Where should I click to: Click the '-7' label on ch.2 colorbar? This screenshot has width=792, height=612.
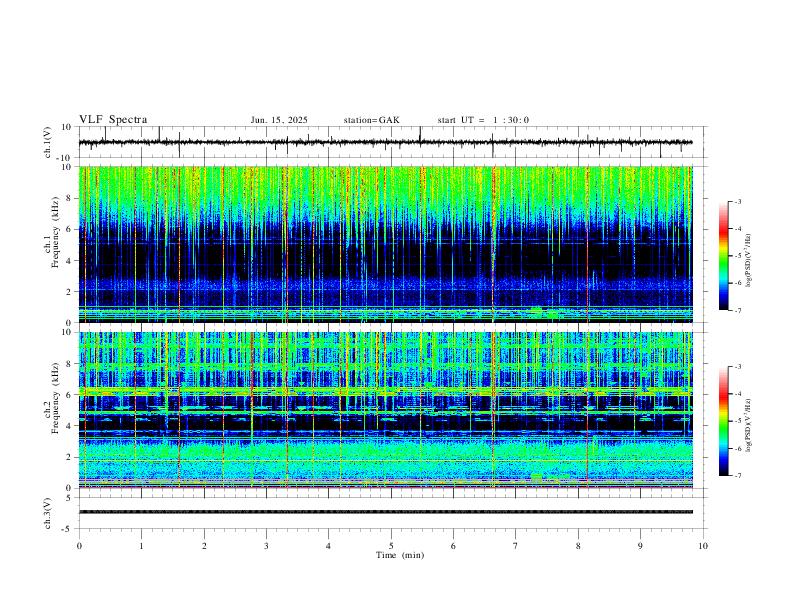pyautogui.click(x=738, y=476)
